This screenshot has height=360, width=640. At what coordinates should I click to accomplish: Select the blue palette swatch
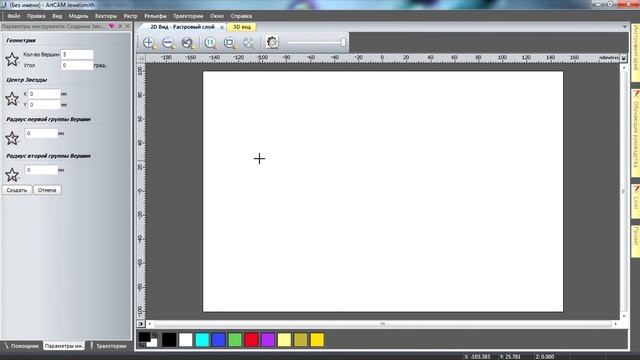coord(218,340)
